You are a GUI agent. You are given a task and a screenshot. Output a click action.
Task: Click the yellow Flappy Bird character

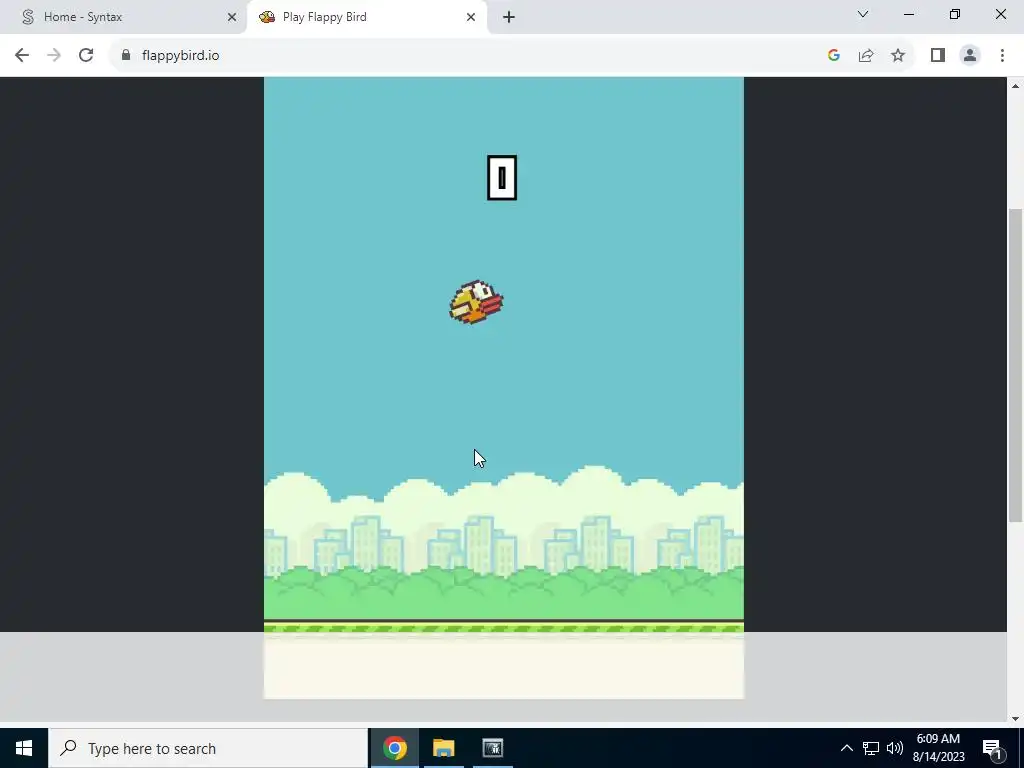tap(476, 302)
